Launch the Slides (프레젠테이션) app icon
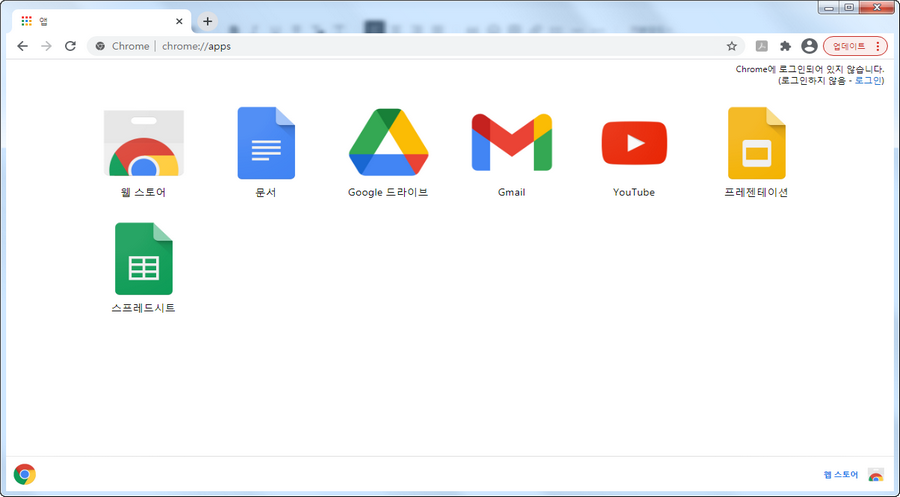 pyautogui.click(x=757, y=143)
